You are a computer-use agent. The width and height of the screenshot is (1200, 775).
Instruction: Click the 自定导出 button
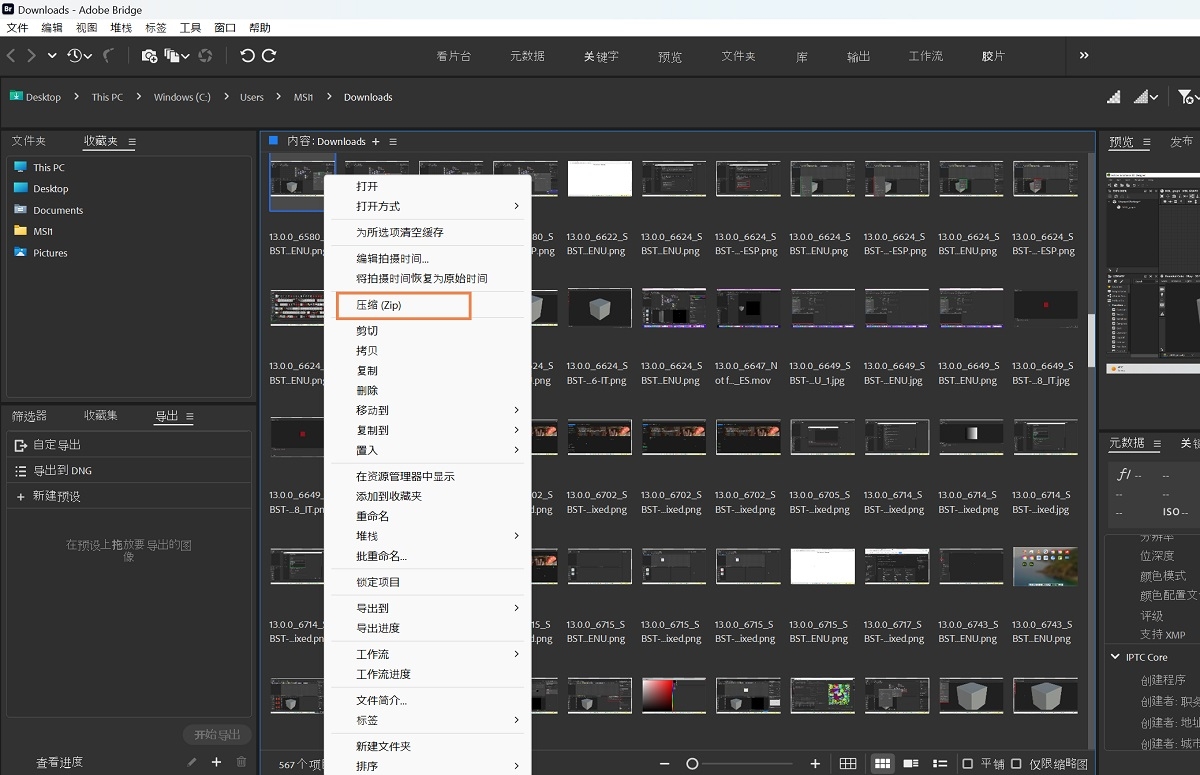pos(59,444)
